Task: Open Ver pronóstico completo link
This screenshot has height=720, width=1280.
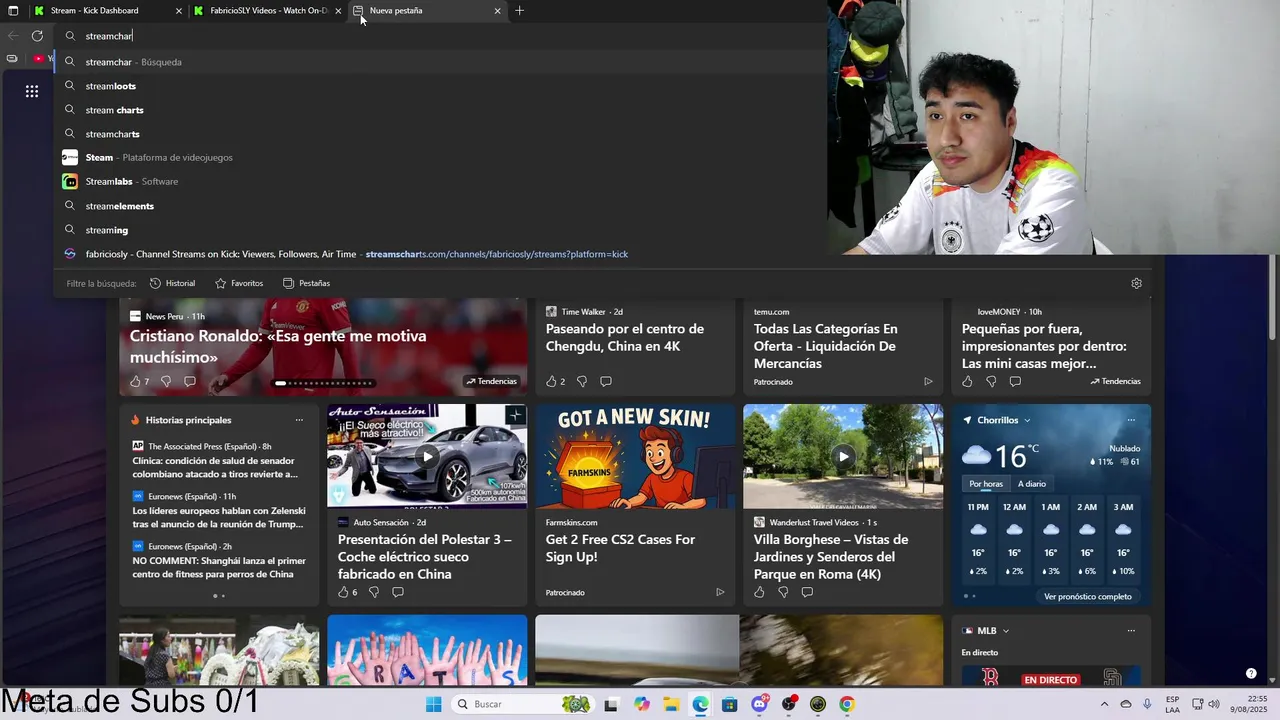Action: (x=1088, y=596)
